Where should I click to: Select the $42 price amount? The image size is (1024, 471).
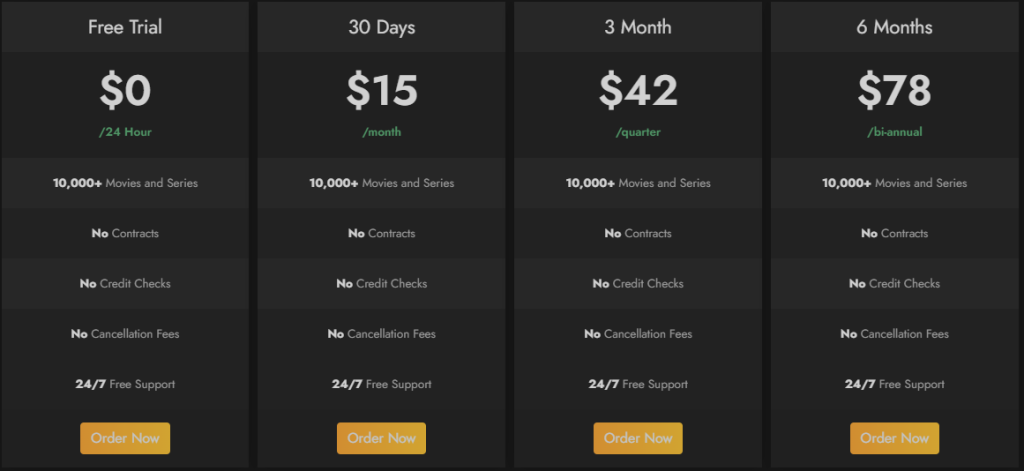pyautogui.click(x=638, y=91)
